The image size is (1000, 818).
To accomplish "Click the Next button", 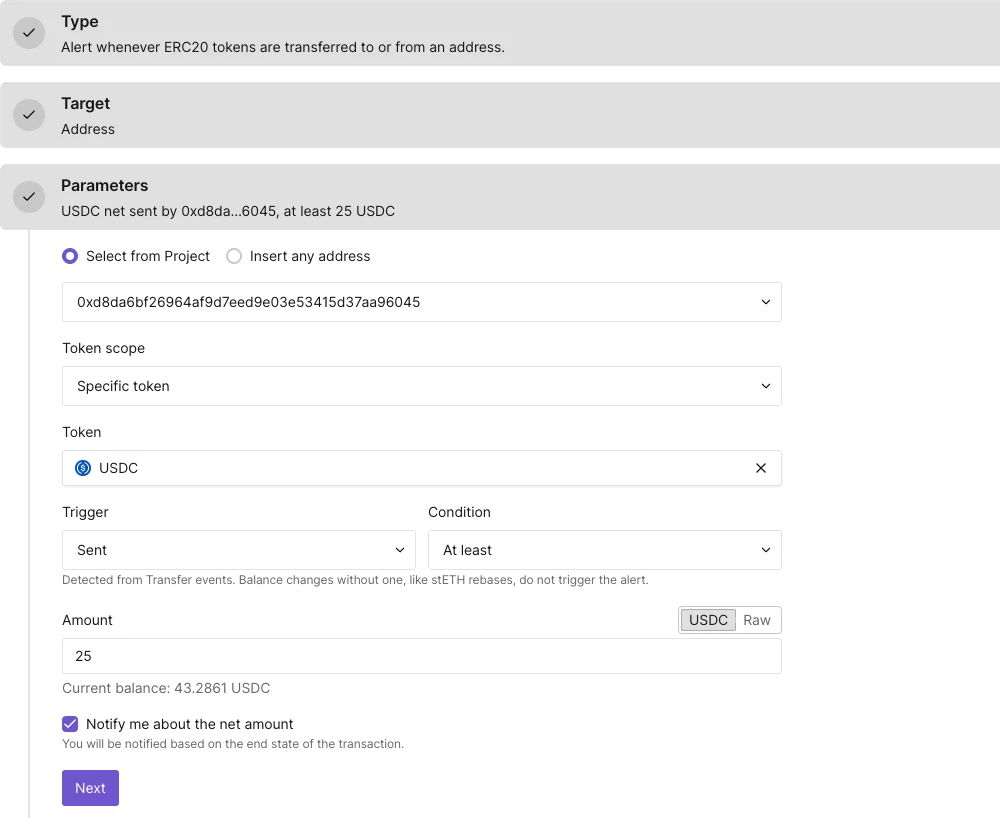I will point(91,788).
